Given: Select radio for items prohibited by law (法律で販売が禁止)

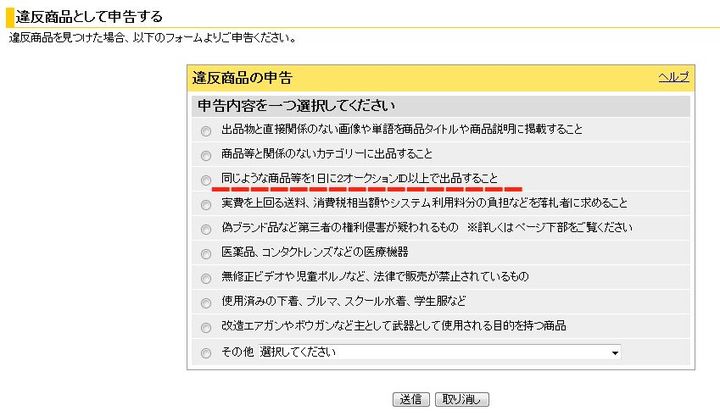Looking at the screenshot, I should (206, 278).
